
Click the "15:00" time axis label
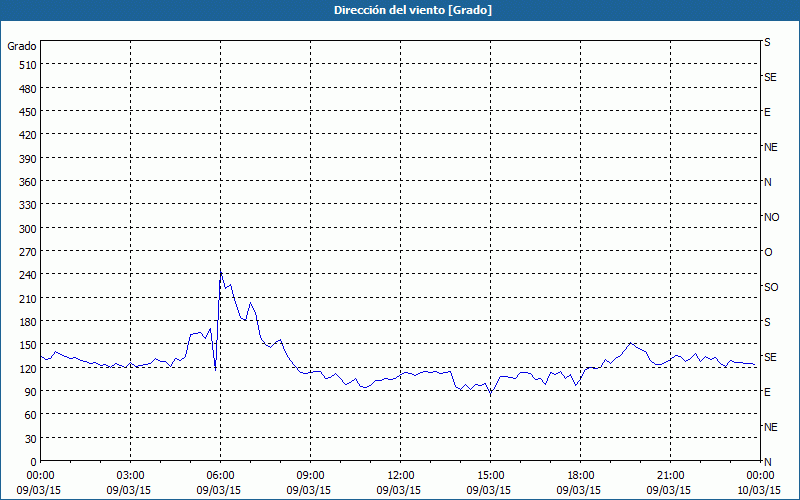coord(491,476)
